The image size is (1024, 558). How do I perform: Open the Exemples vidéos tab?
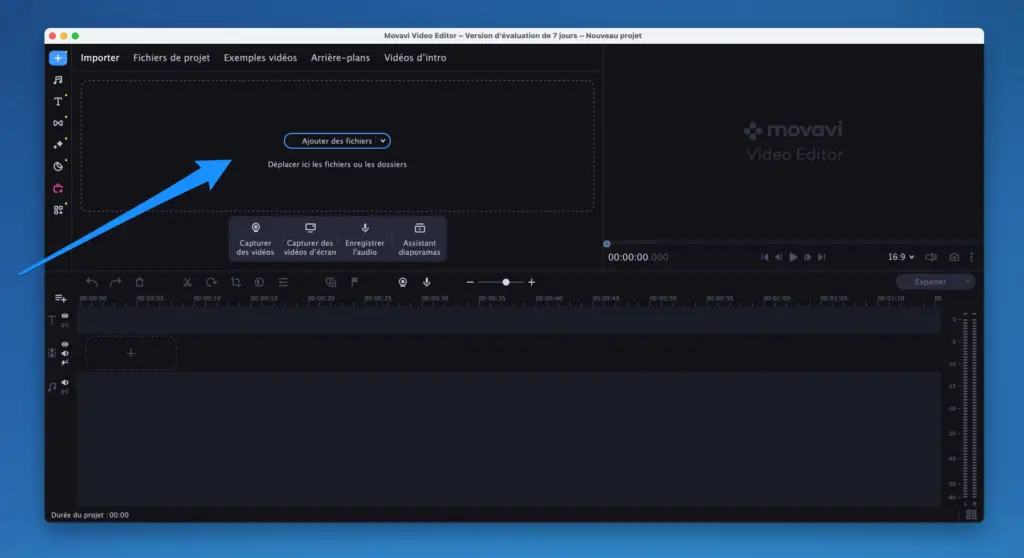coord(261,58)
